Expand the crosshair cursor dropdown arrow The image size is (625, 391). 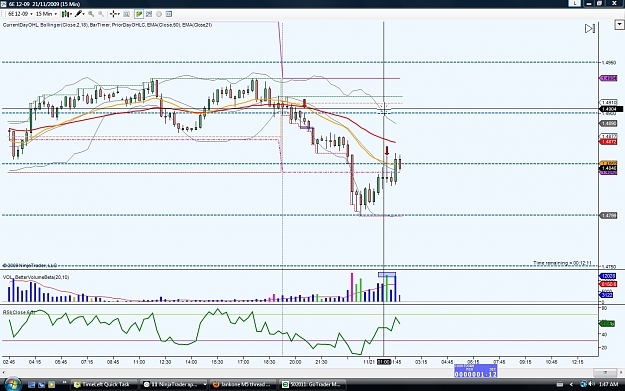[119, 14]
